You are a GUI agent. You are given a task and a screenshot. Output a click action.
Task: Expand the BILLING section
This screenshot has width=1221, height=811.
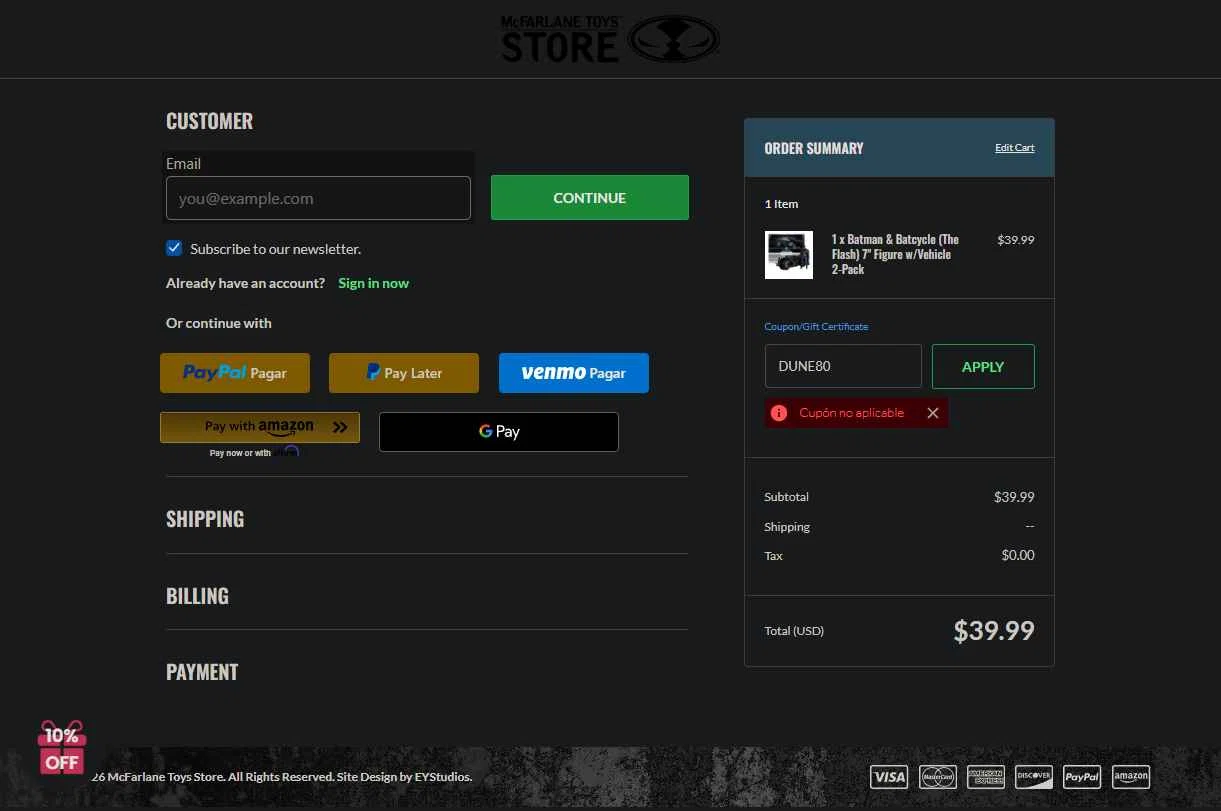click(197, 596)
